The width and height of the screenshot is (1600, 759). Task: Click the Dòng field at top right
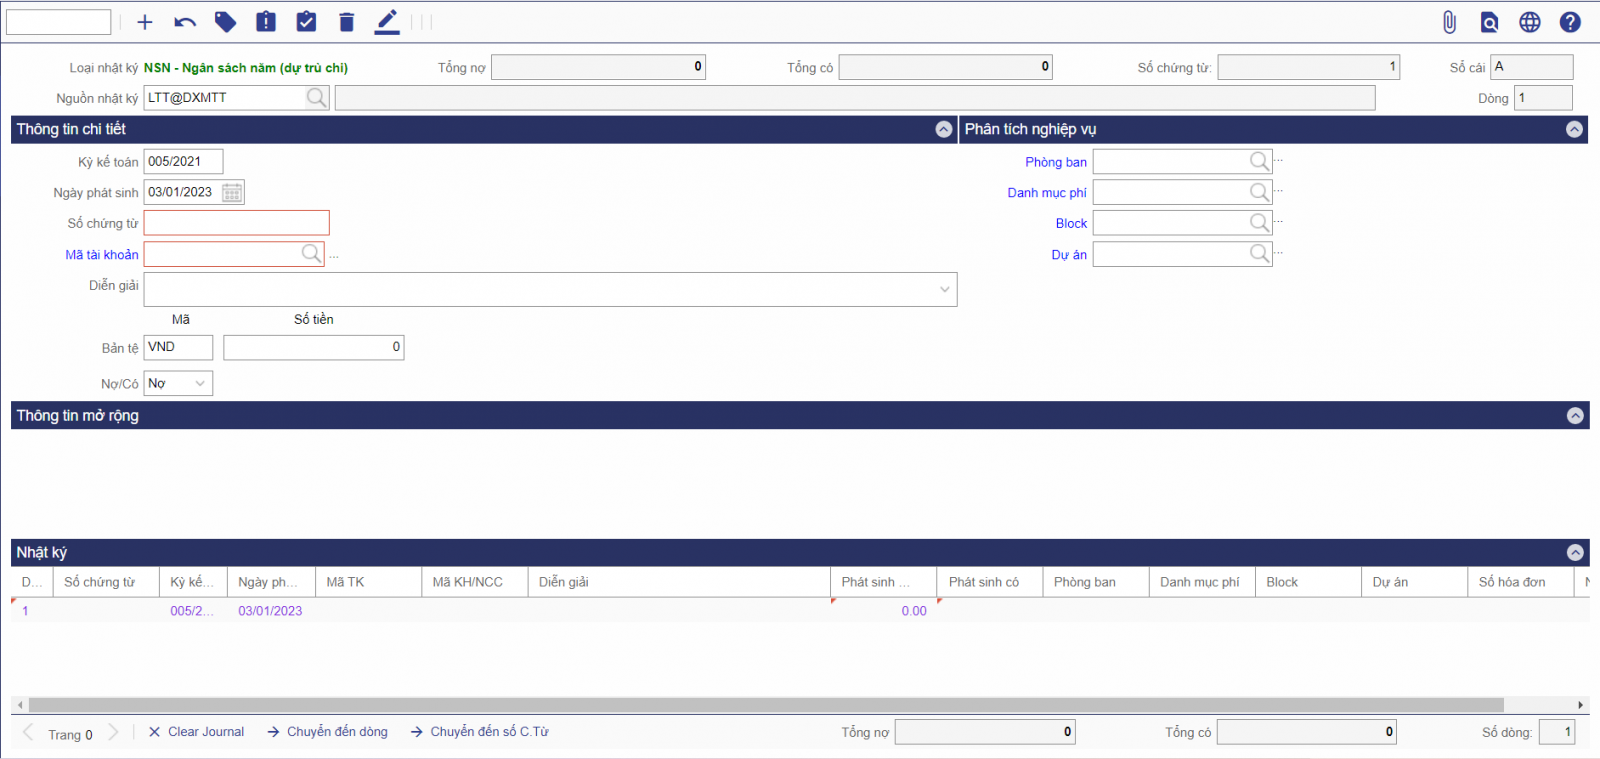coord(1543,97)
